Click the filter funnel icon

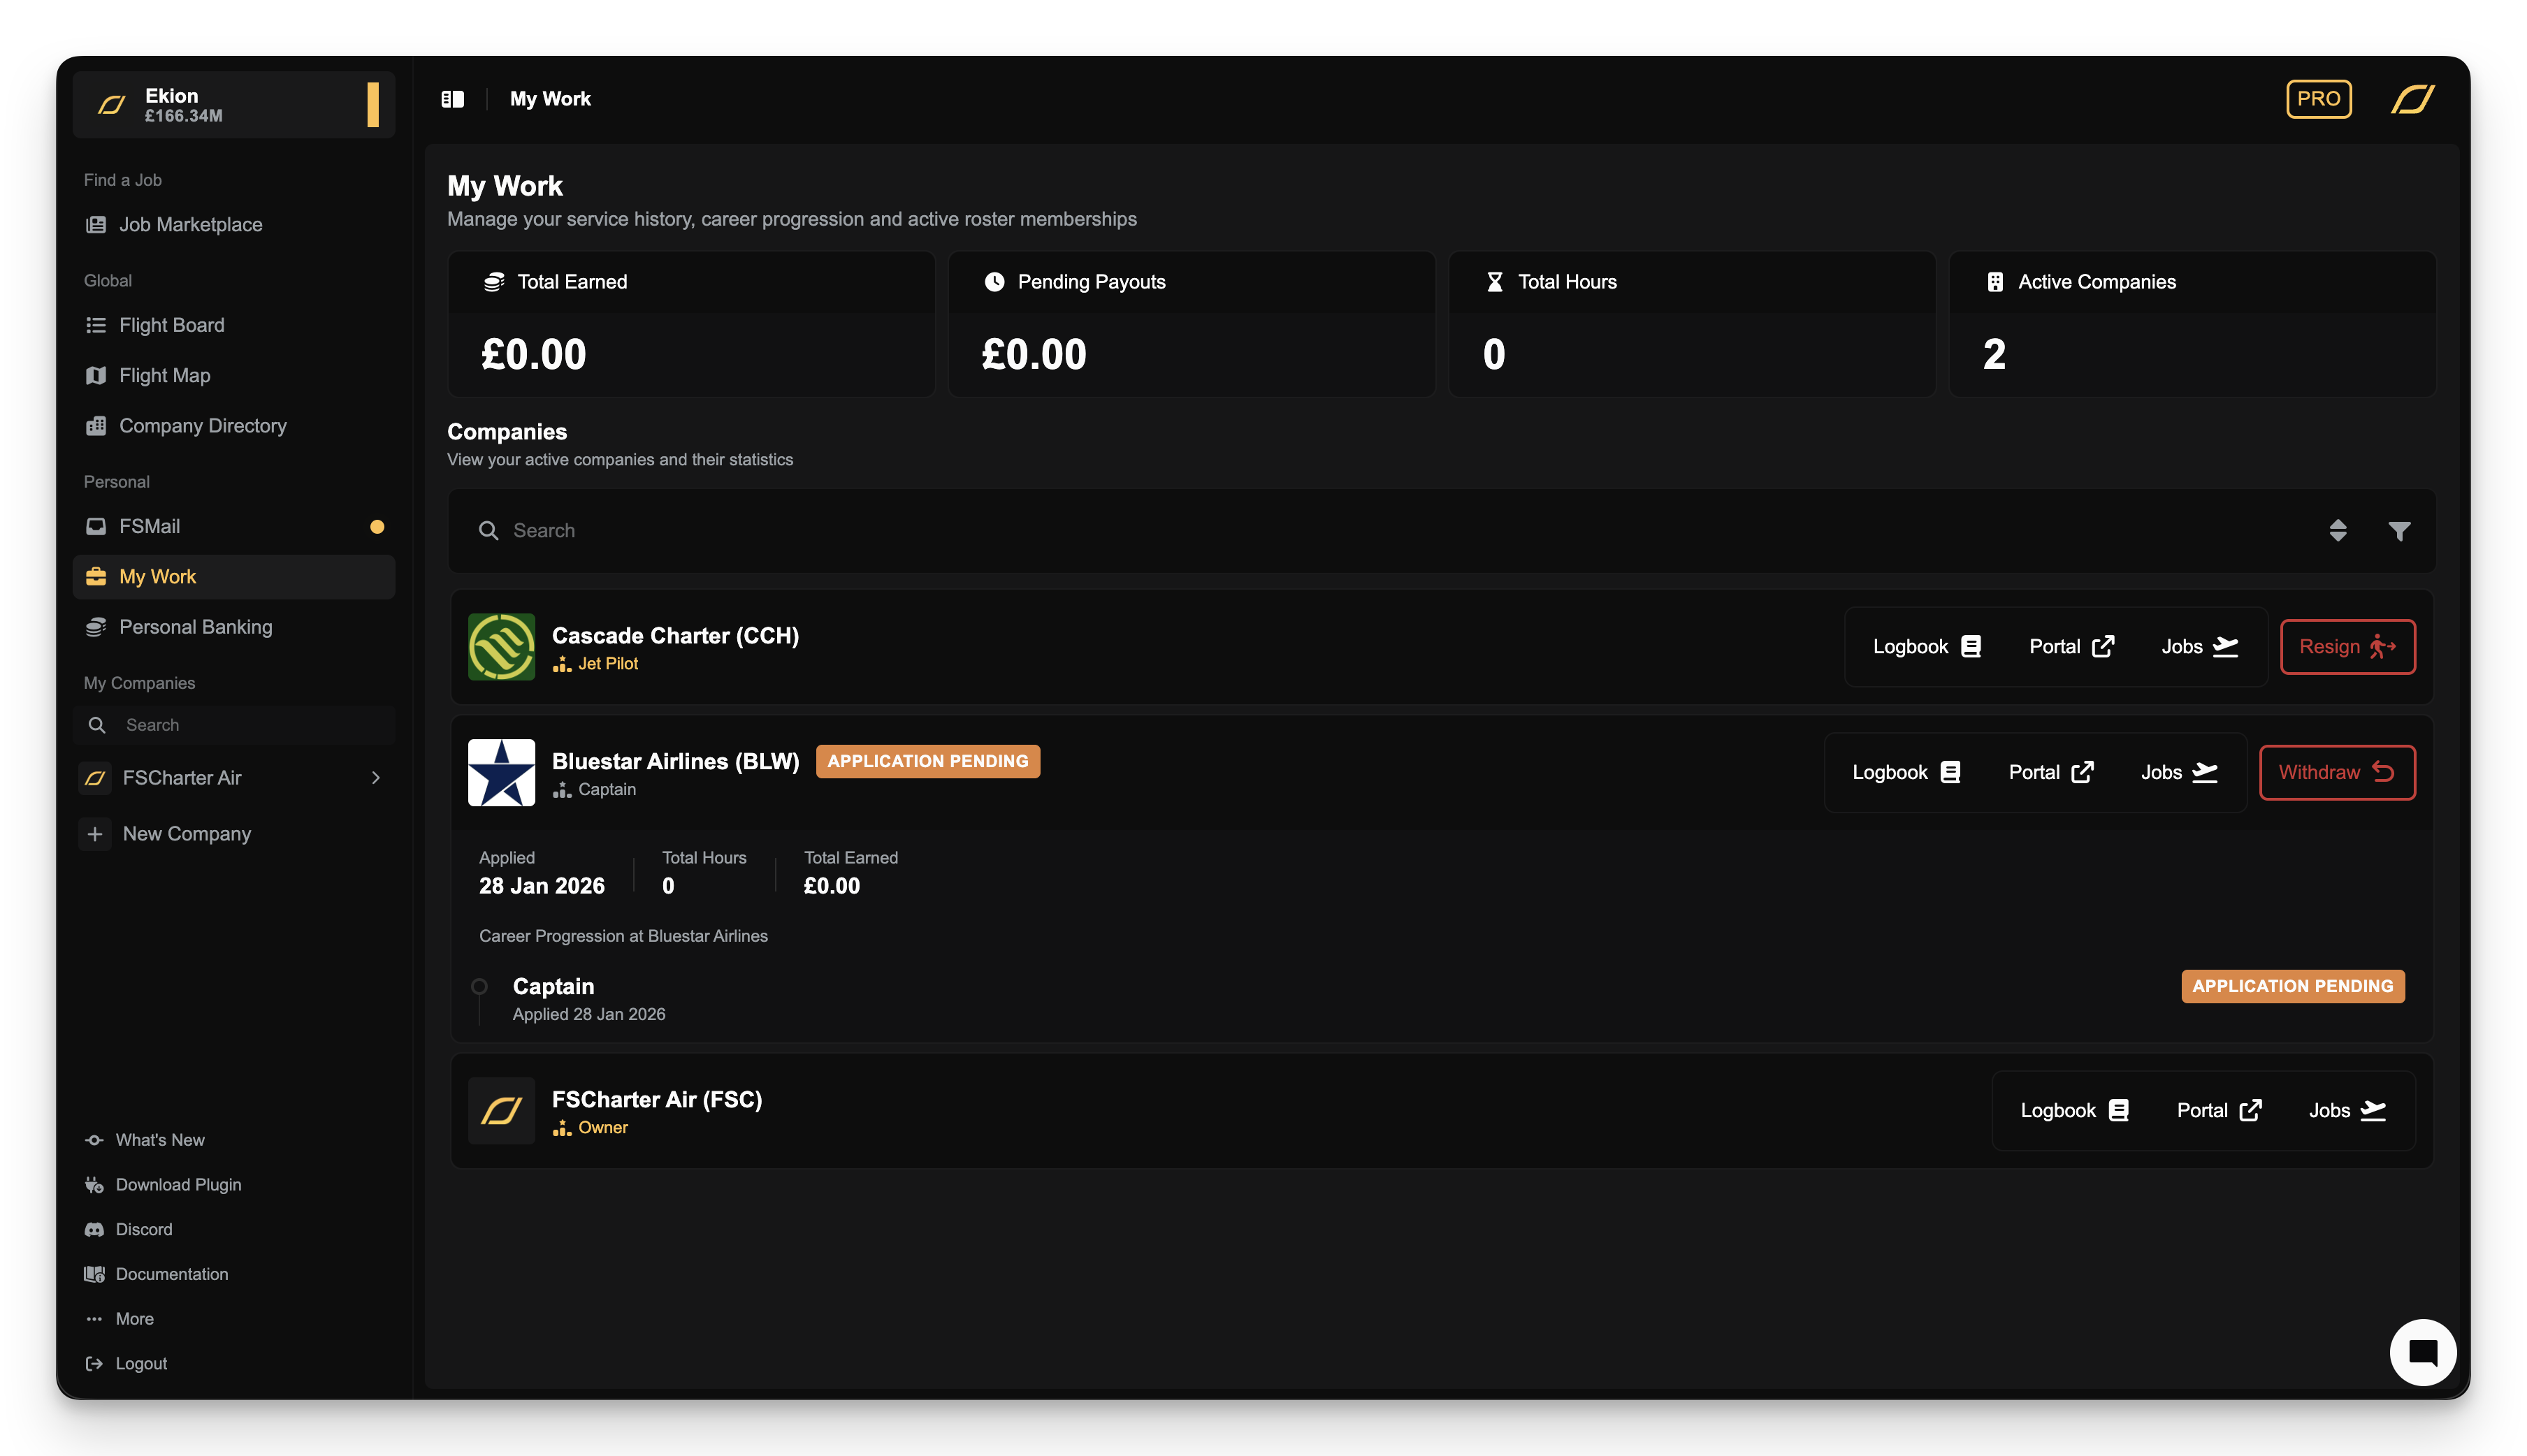coord(2399,531)
